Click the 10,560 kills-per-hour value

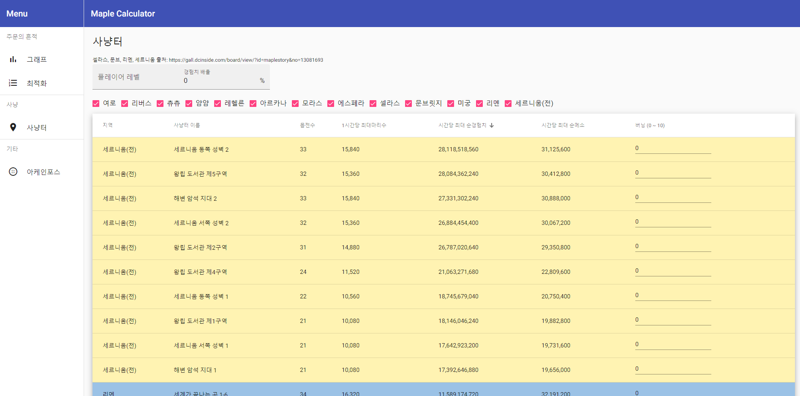[350, 296]
